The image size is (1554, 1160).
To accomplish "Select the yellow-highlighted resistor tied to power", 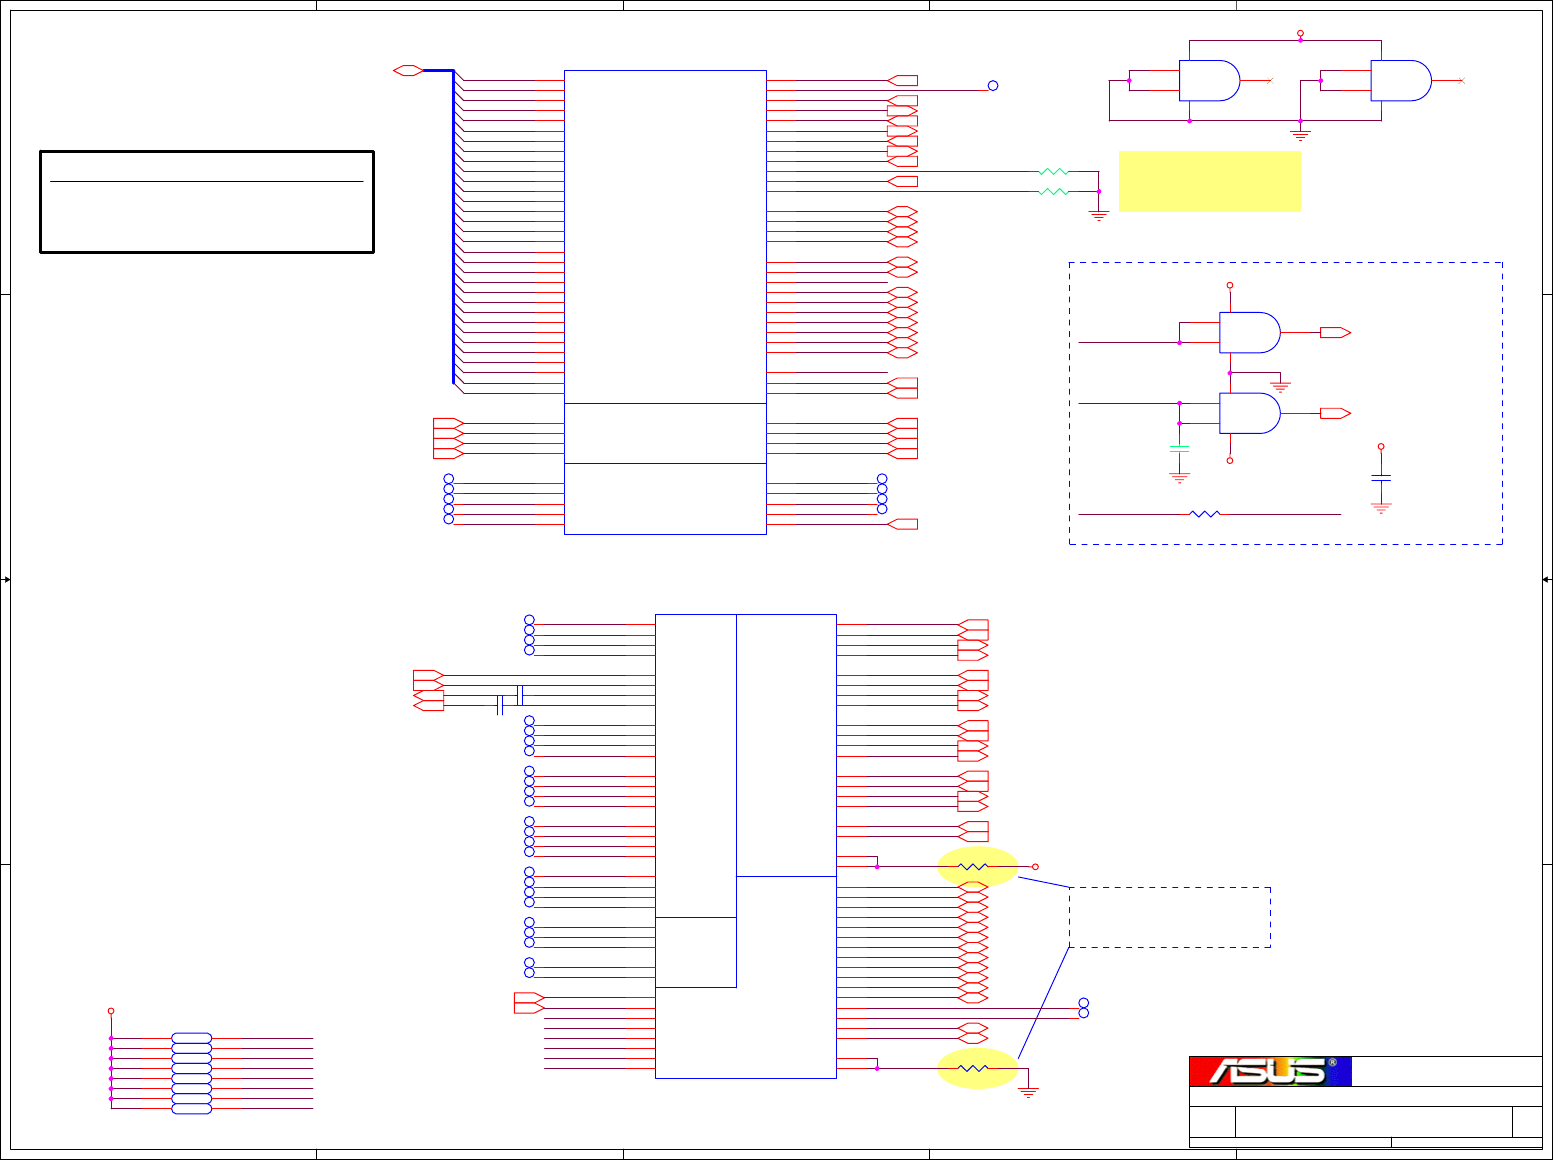I will point(973,867).
